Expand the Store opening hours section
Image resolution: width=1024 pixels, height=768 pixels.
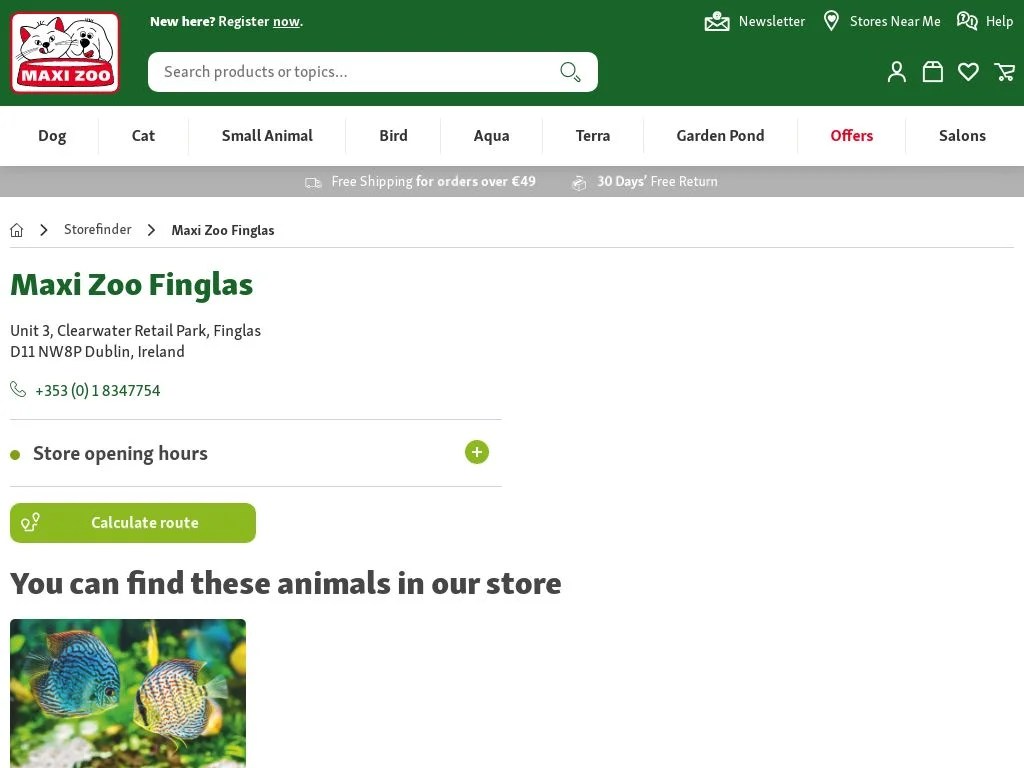[477, 452]
